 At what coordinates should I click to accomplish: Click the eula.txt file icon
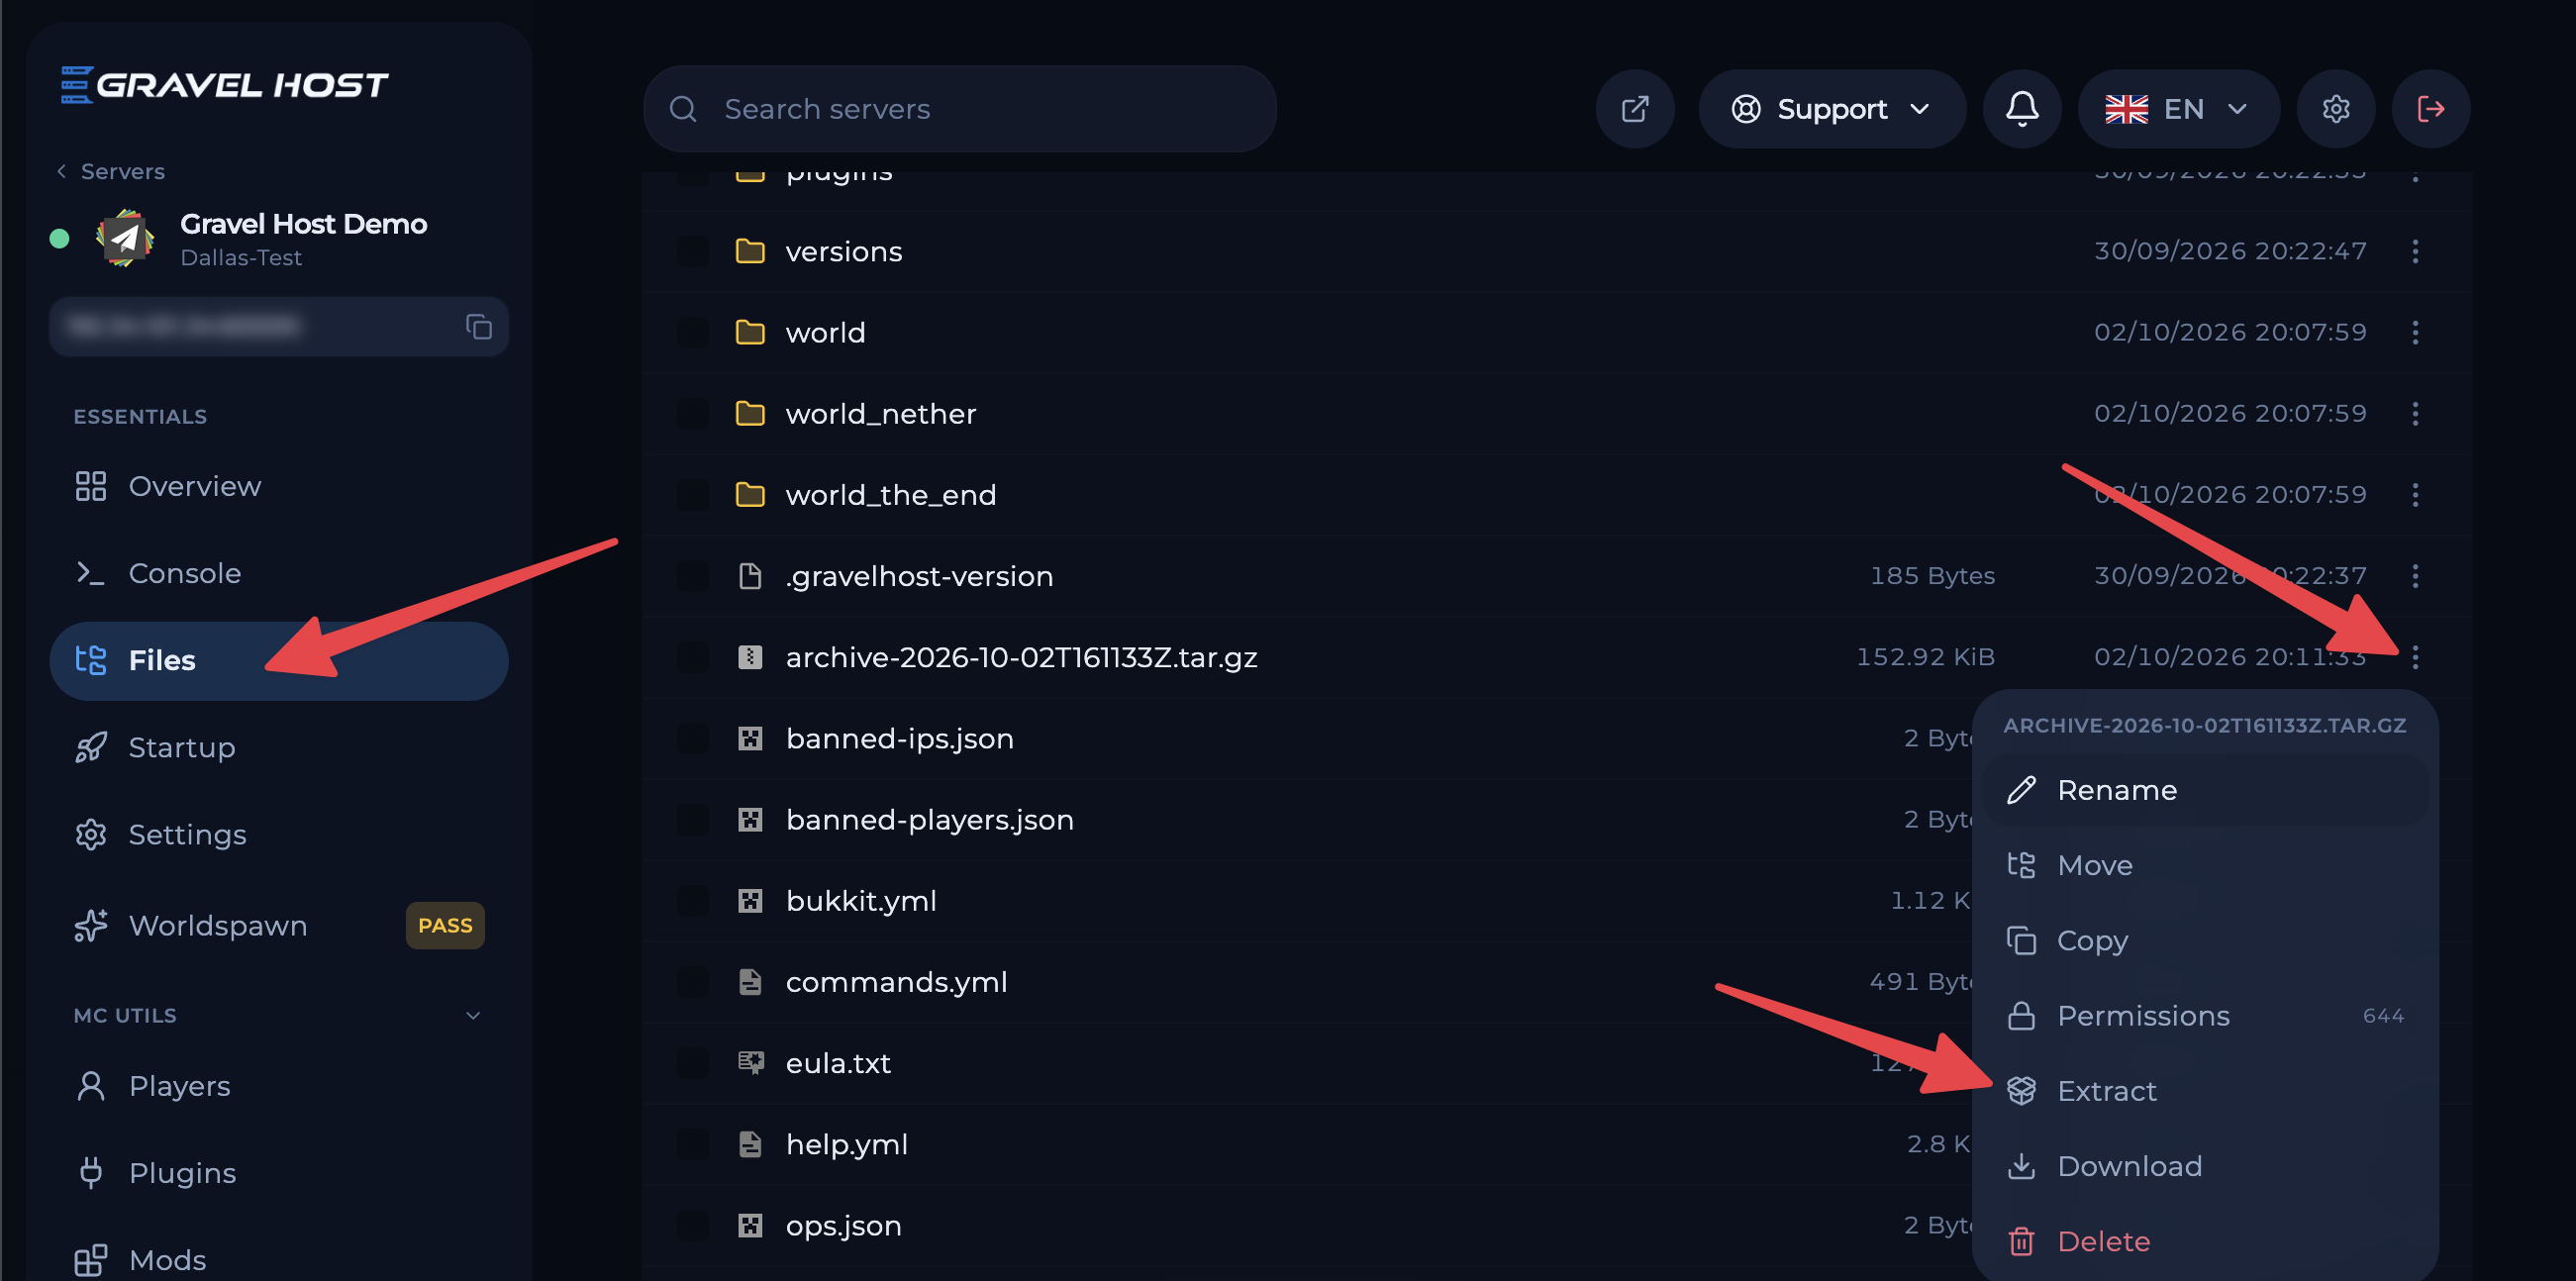point(750,1062)
